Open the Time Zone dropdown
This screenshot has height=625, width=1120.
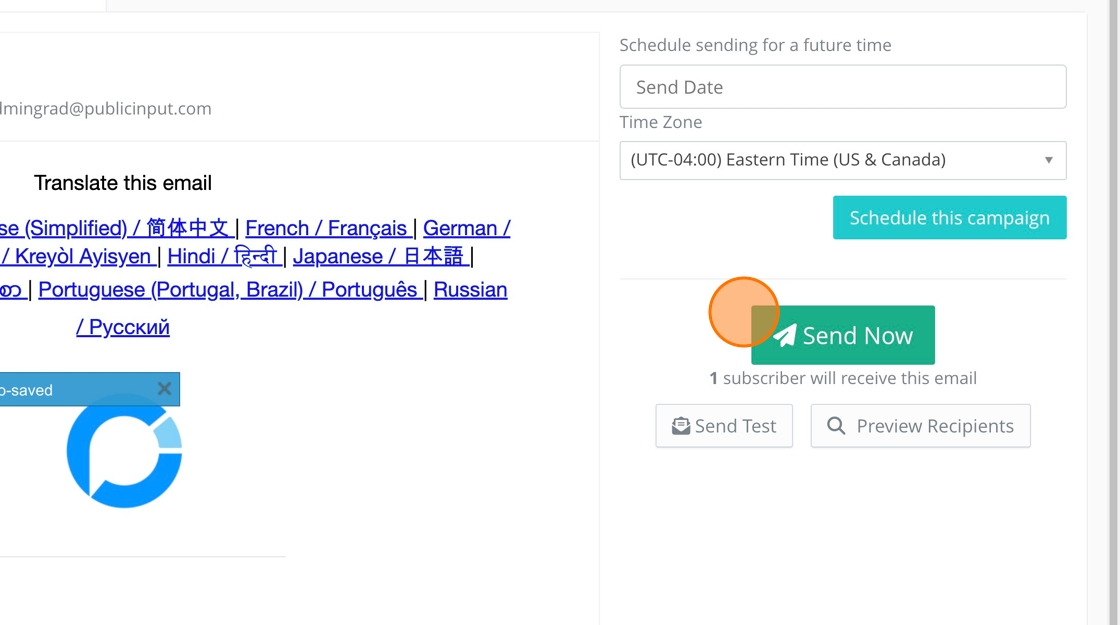pos(842,160)
